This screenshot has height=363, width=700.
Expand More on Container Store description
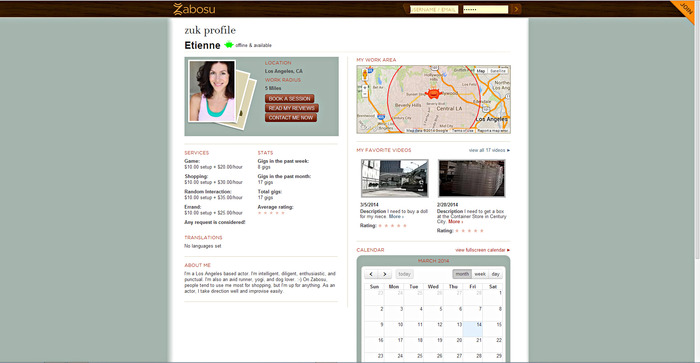(x=455, y=222)
